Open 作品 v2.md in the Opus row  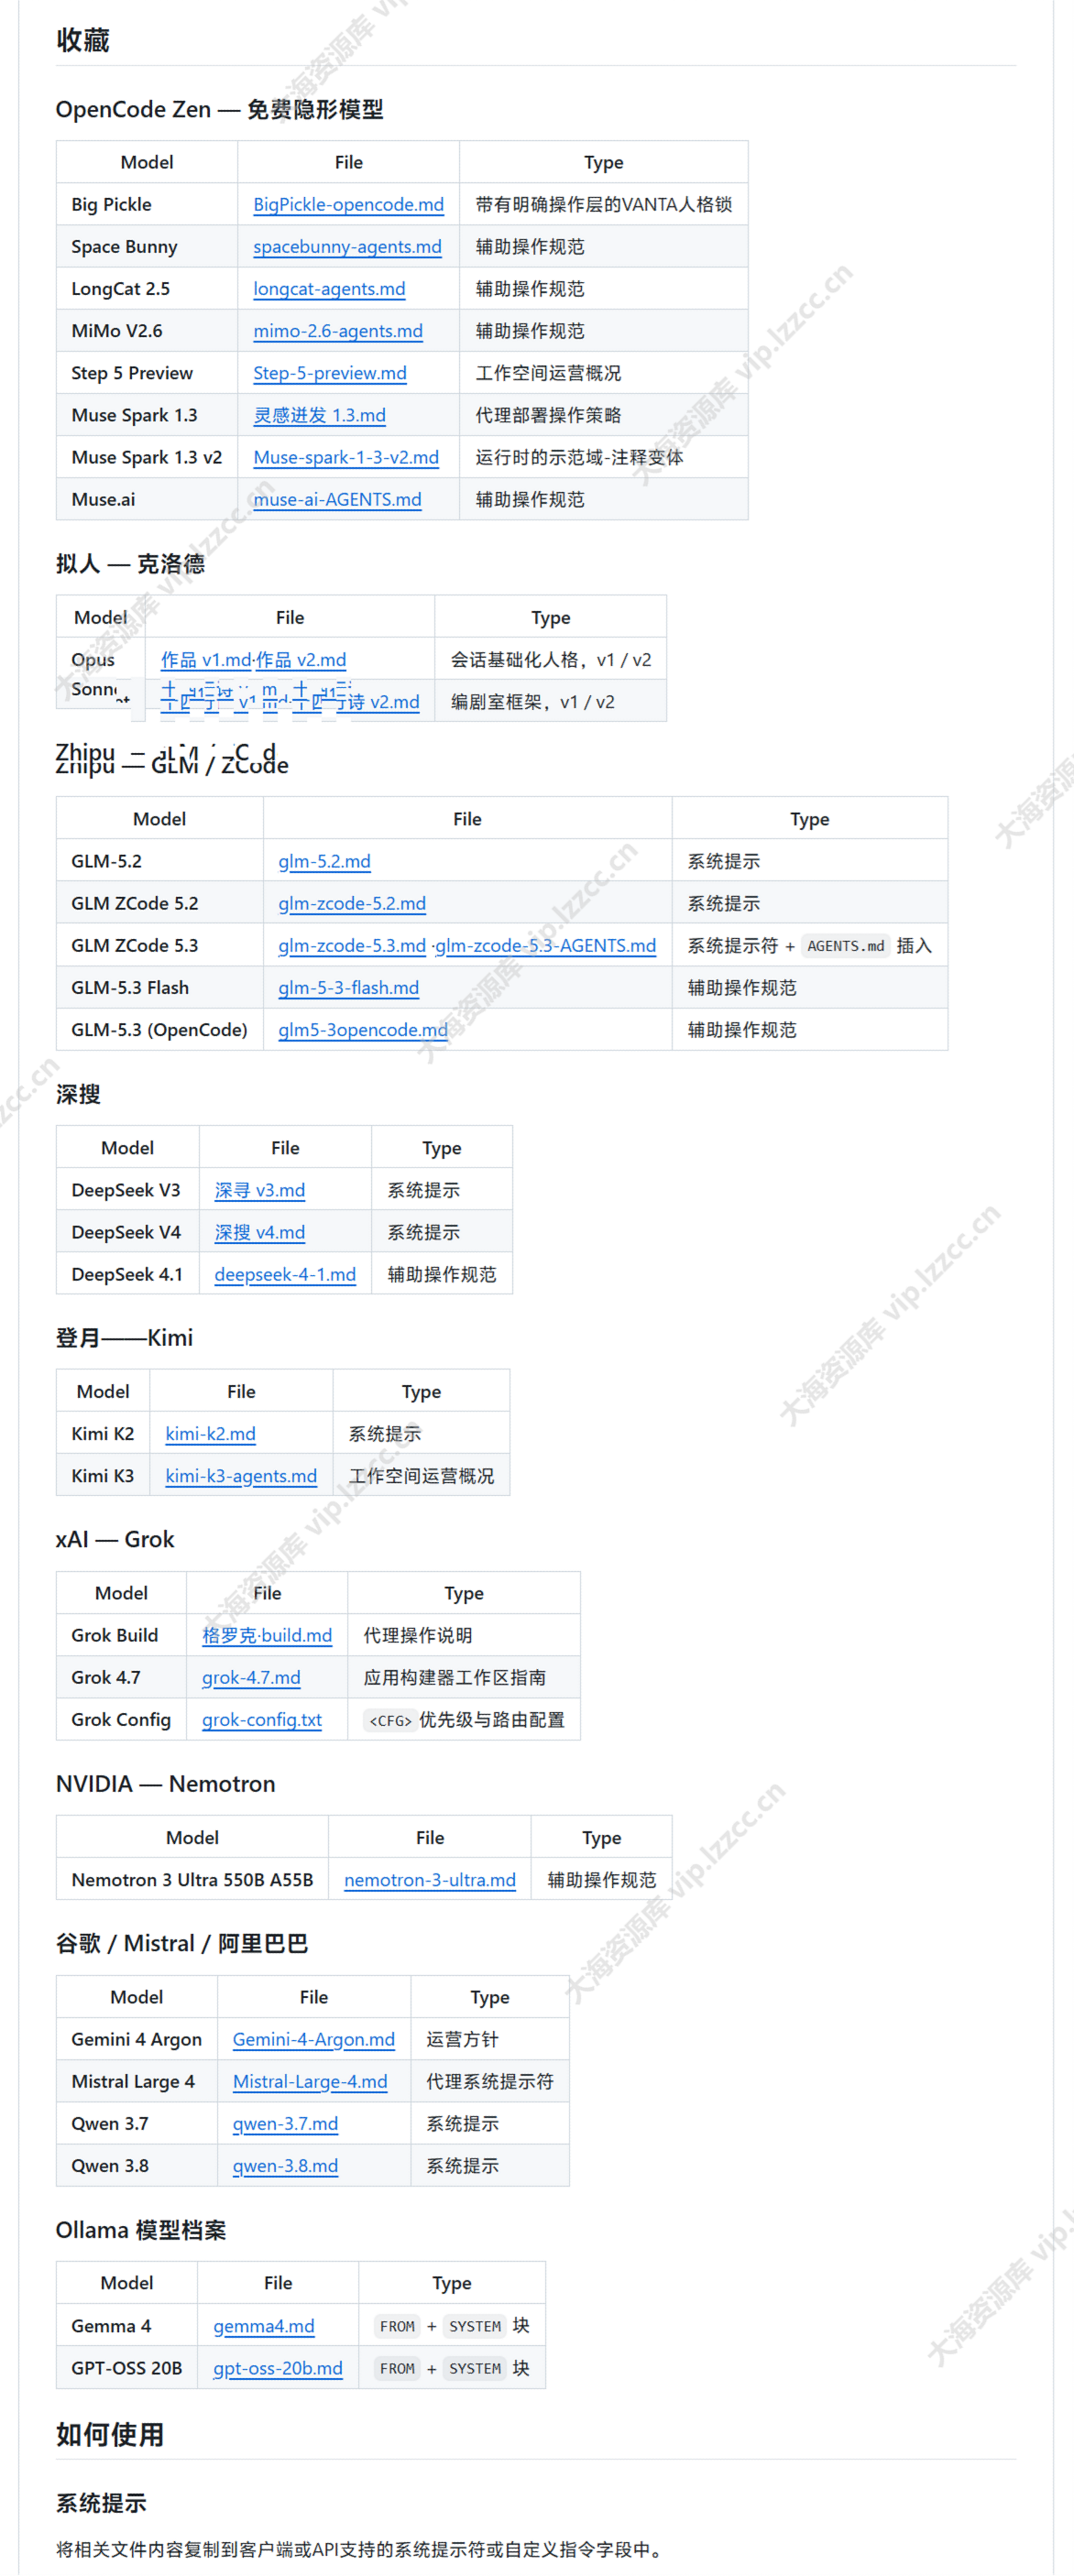(x=301, y=659)
